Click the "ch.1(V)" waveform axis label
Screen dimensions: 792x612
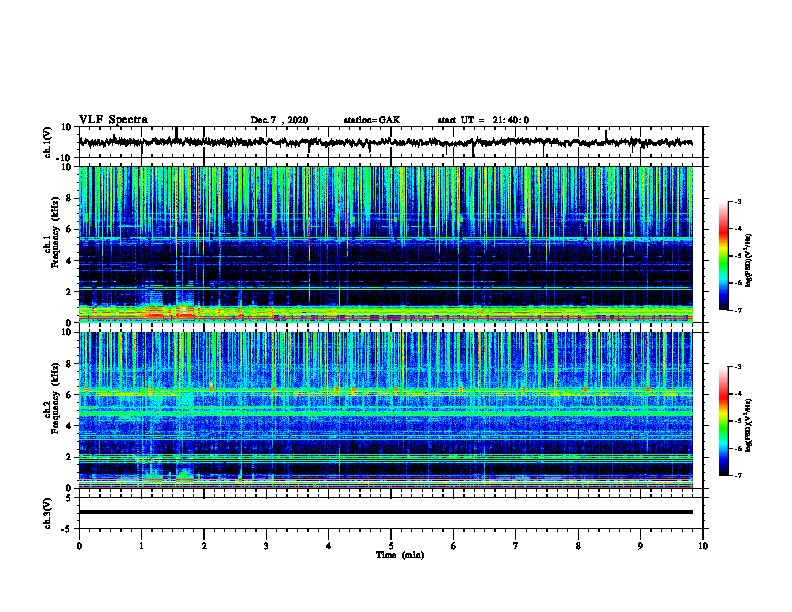48,142
